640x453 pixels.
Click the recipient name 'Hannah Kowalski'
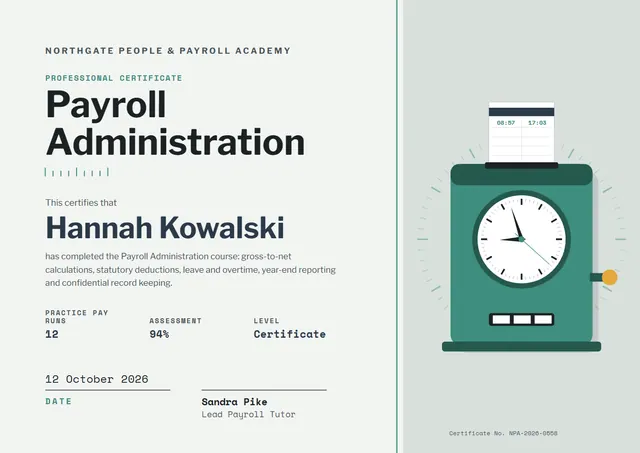click(165, 228)
